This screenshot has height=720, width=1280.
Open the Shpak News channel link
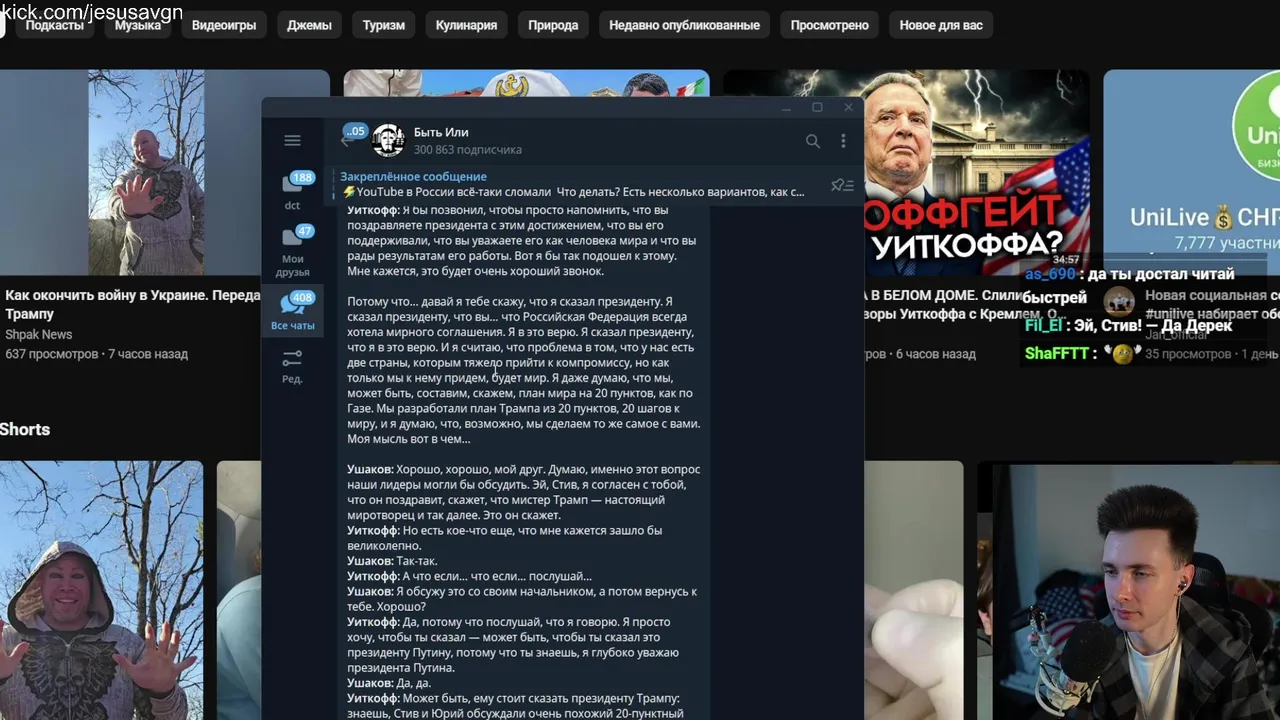click(38, 334)
